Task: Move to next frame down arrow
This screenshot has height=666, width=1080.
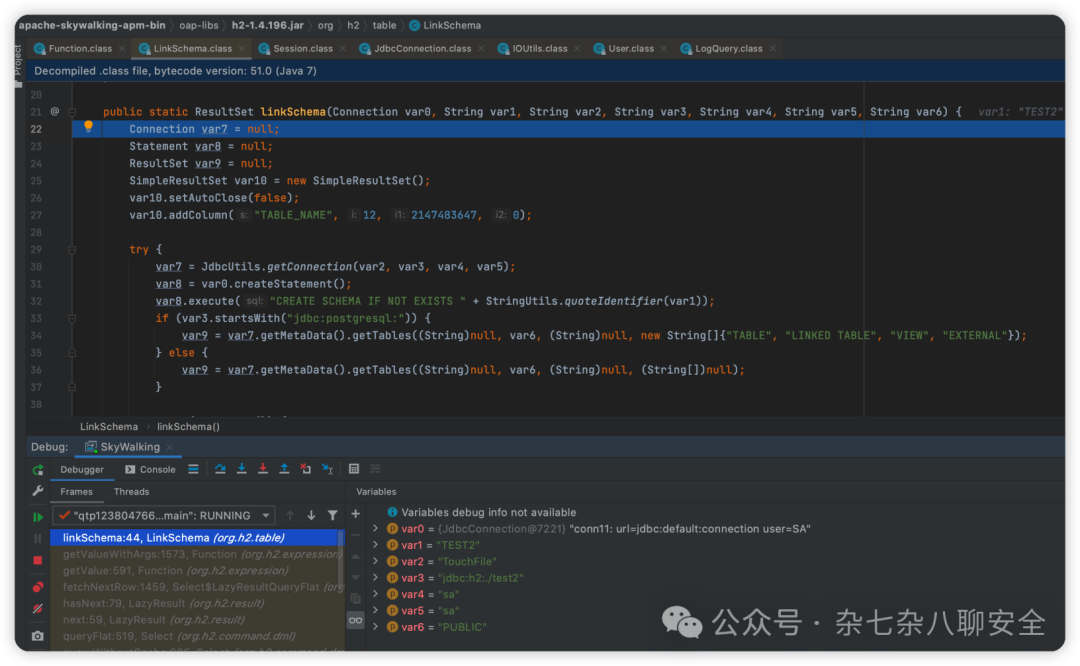Action: 311,515
